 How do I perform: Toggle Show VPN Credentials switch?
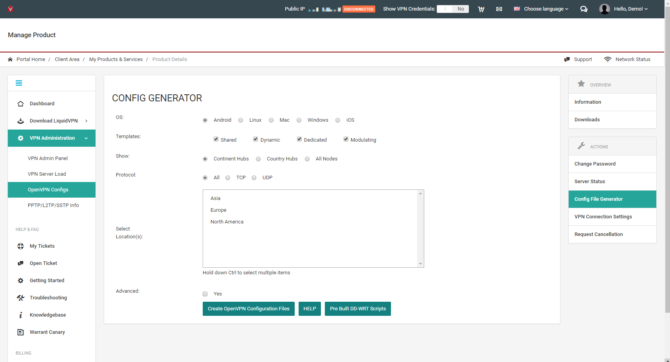(x=453, y=9)
